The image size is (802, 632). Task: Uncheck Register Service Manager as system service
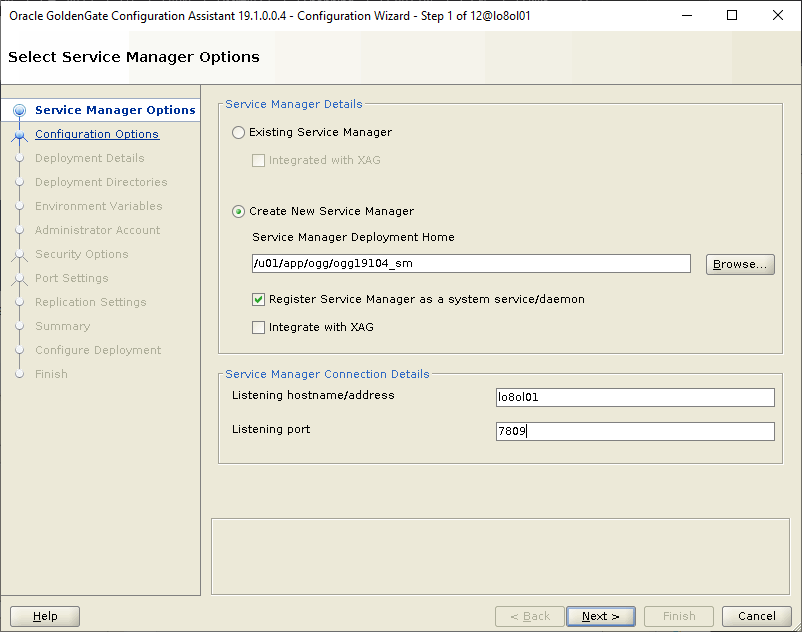(x=259, y=299)
